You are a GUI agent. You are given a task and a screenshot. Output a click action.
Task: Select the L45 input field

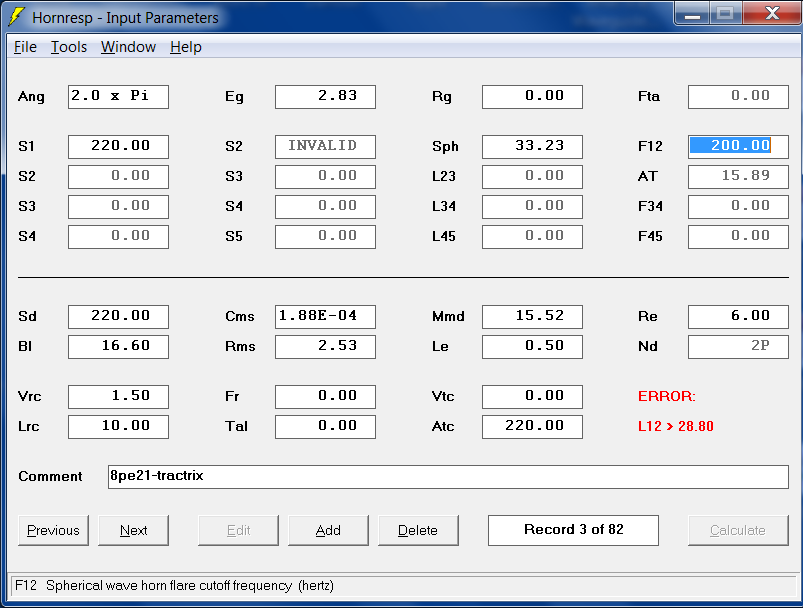(532, 237)
